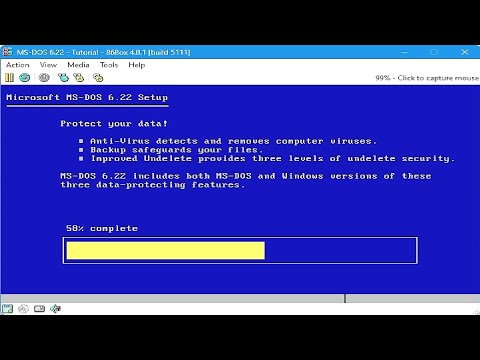Click '99% - Click to capture mouse' text
Viewport: 480px width, 360px height.
coord(427,78)
